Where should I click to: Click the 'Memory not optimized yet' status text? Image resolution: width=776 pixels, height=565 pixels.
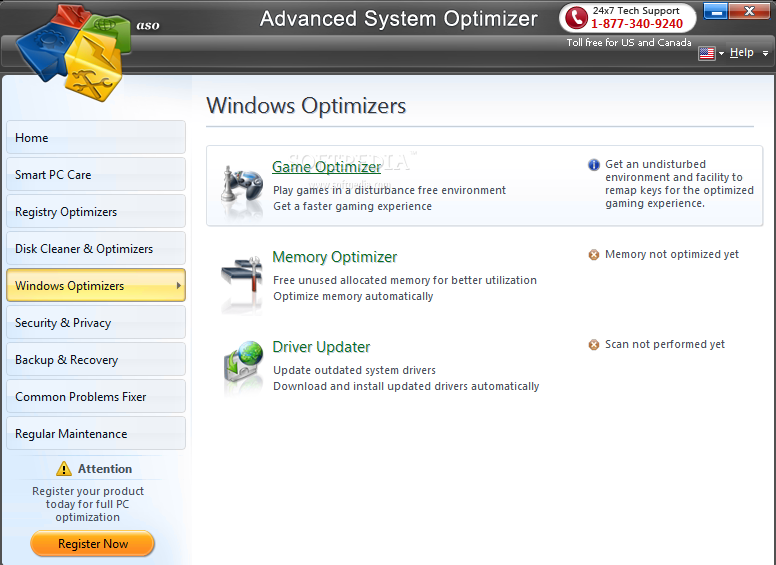click(x=672, y=254)
